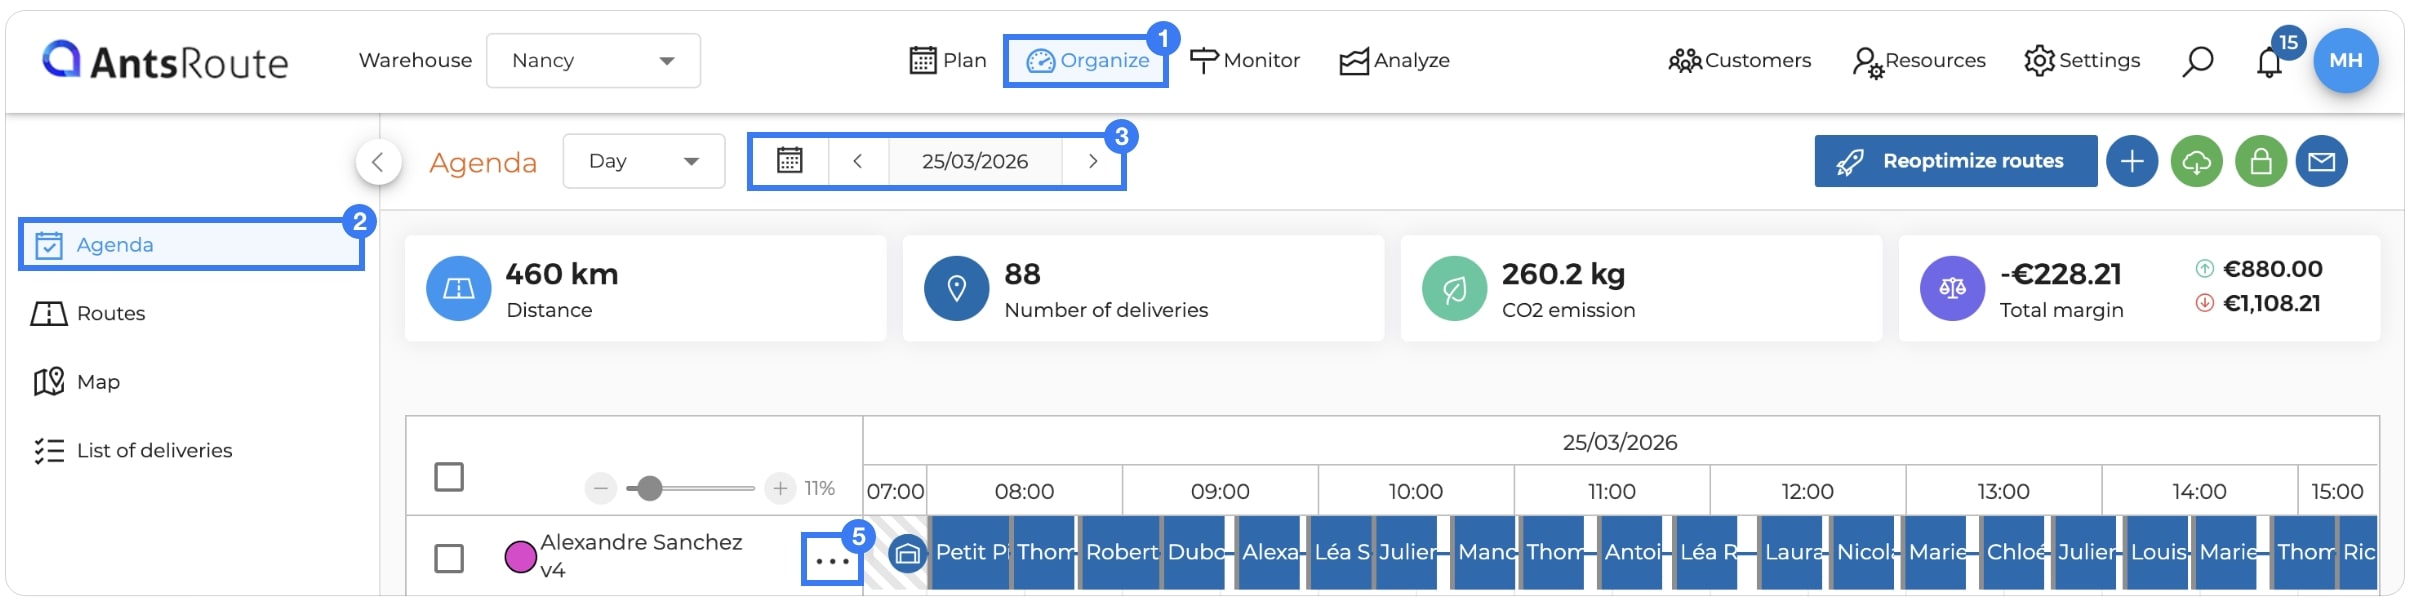
Task: Toggle Alexandre Sanchez row checkbox
Action: click(449, 558)
